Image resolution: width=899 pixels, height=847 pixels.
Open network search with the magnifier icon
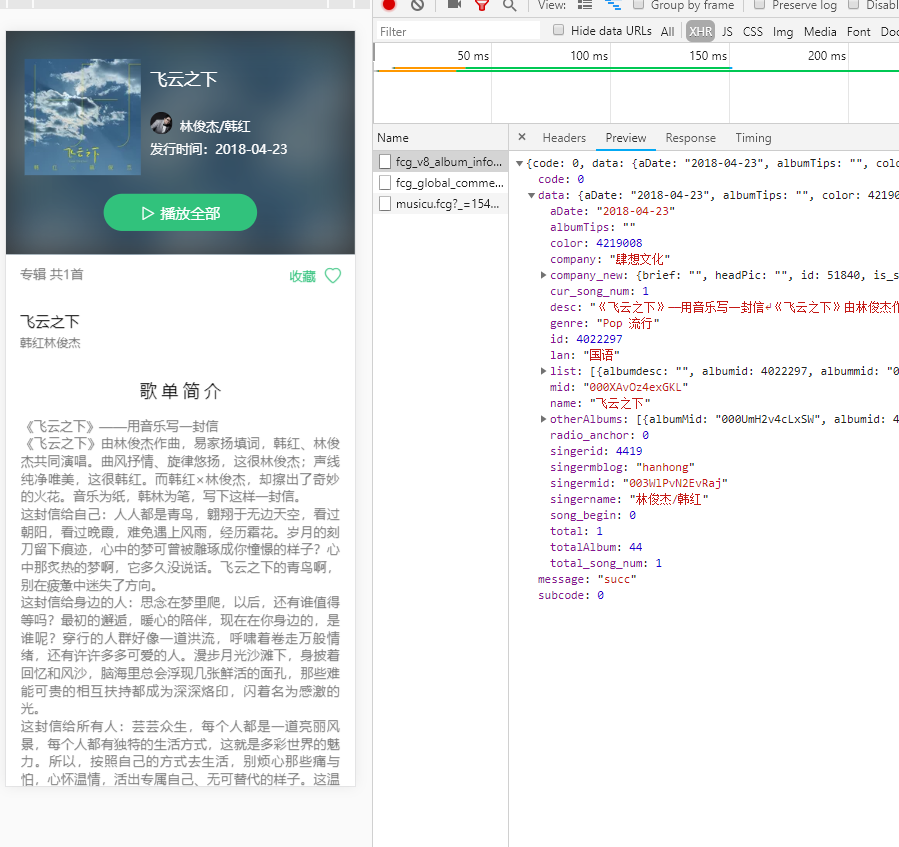tap(509, 5)
